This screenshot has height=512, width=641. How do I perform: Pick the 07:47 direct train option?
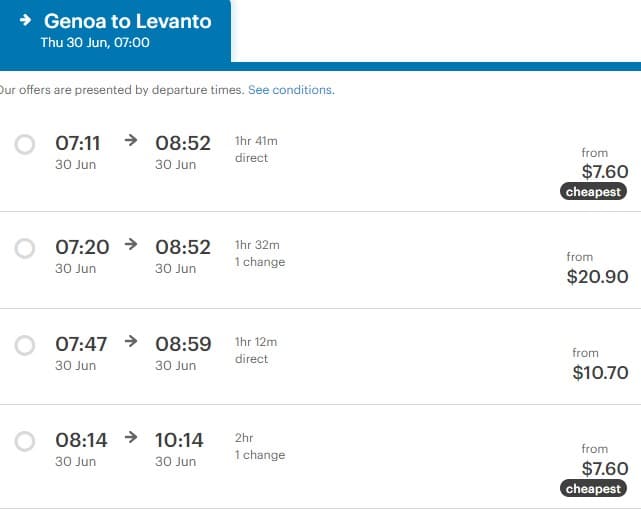tap(25, 345)
